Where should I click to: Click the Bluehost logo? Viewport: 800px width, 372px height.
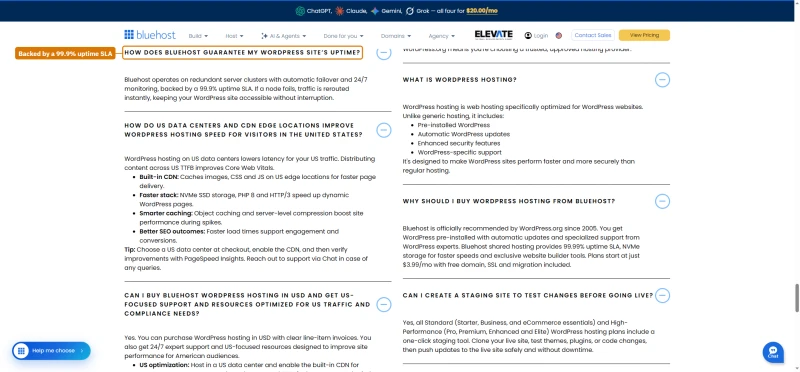click(x=149, y=35)
